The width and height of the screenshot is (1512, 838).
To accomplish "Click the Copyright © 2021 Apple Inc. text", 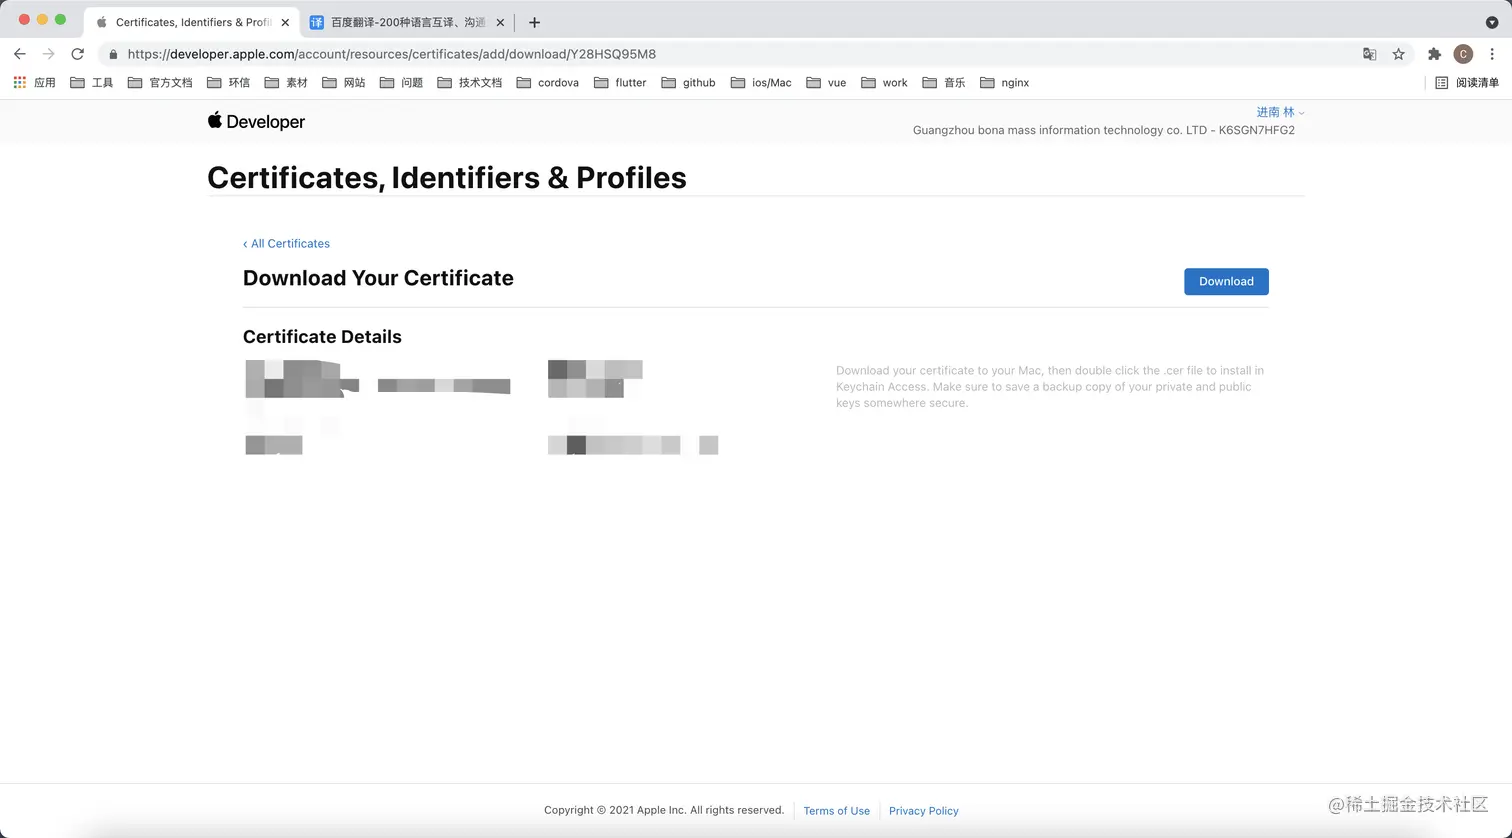I will coord(664,810).
